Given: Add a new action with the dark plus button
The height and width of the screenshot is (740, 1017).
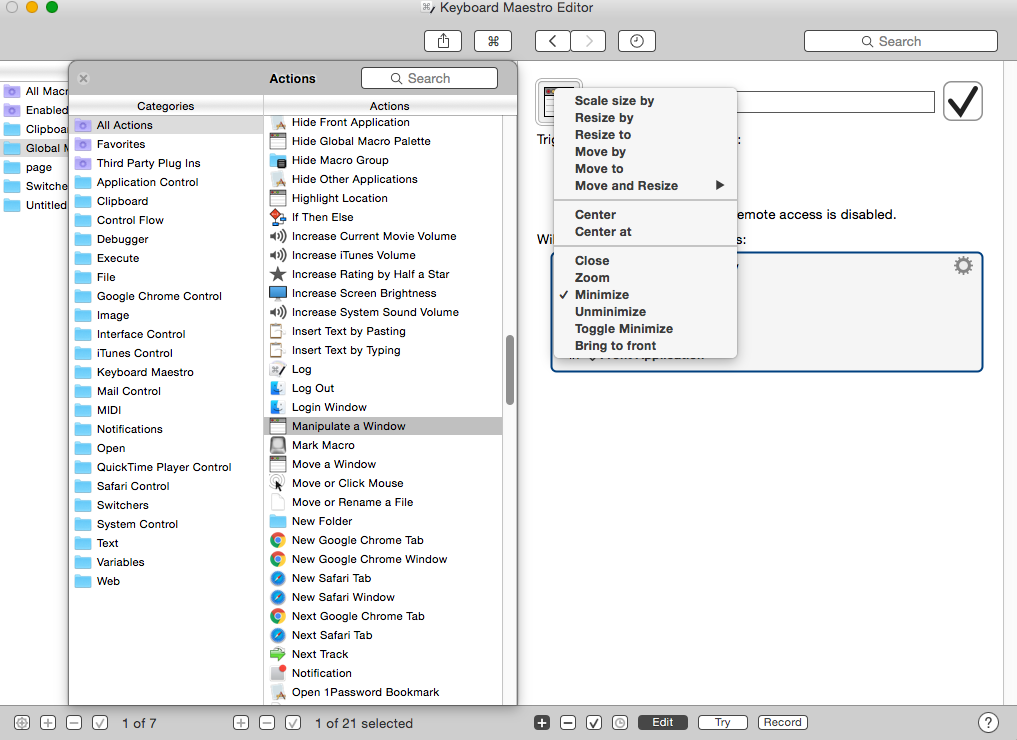Looking at the screenshot, I should (x=542, y=722).
